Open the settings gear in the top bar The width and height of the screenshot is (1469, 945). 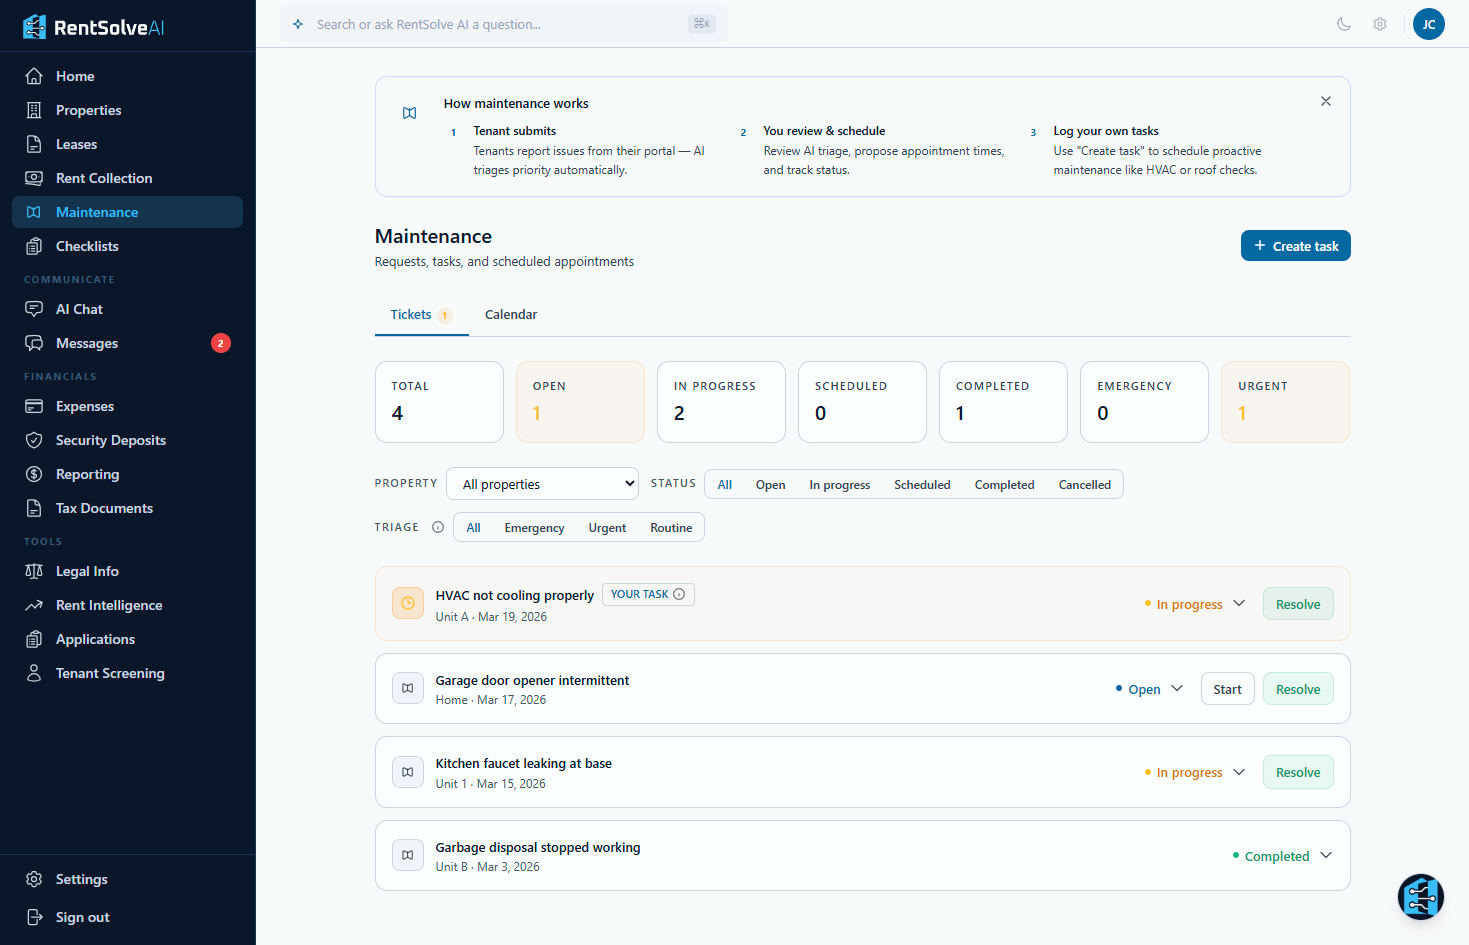1380,24
